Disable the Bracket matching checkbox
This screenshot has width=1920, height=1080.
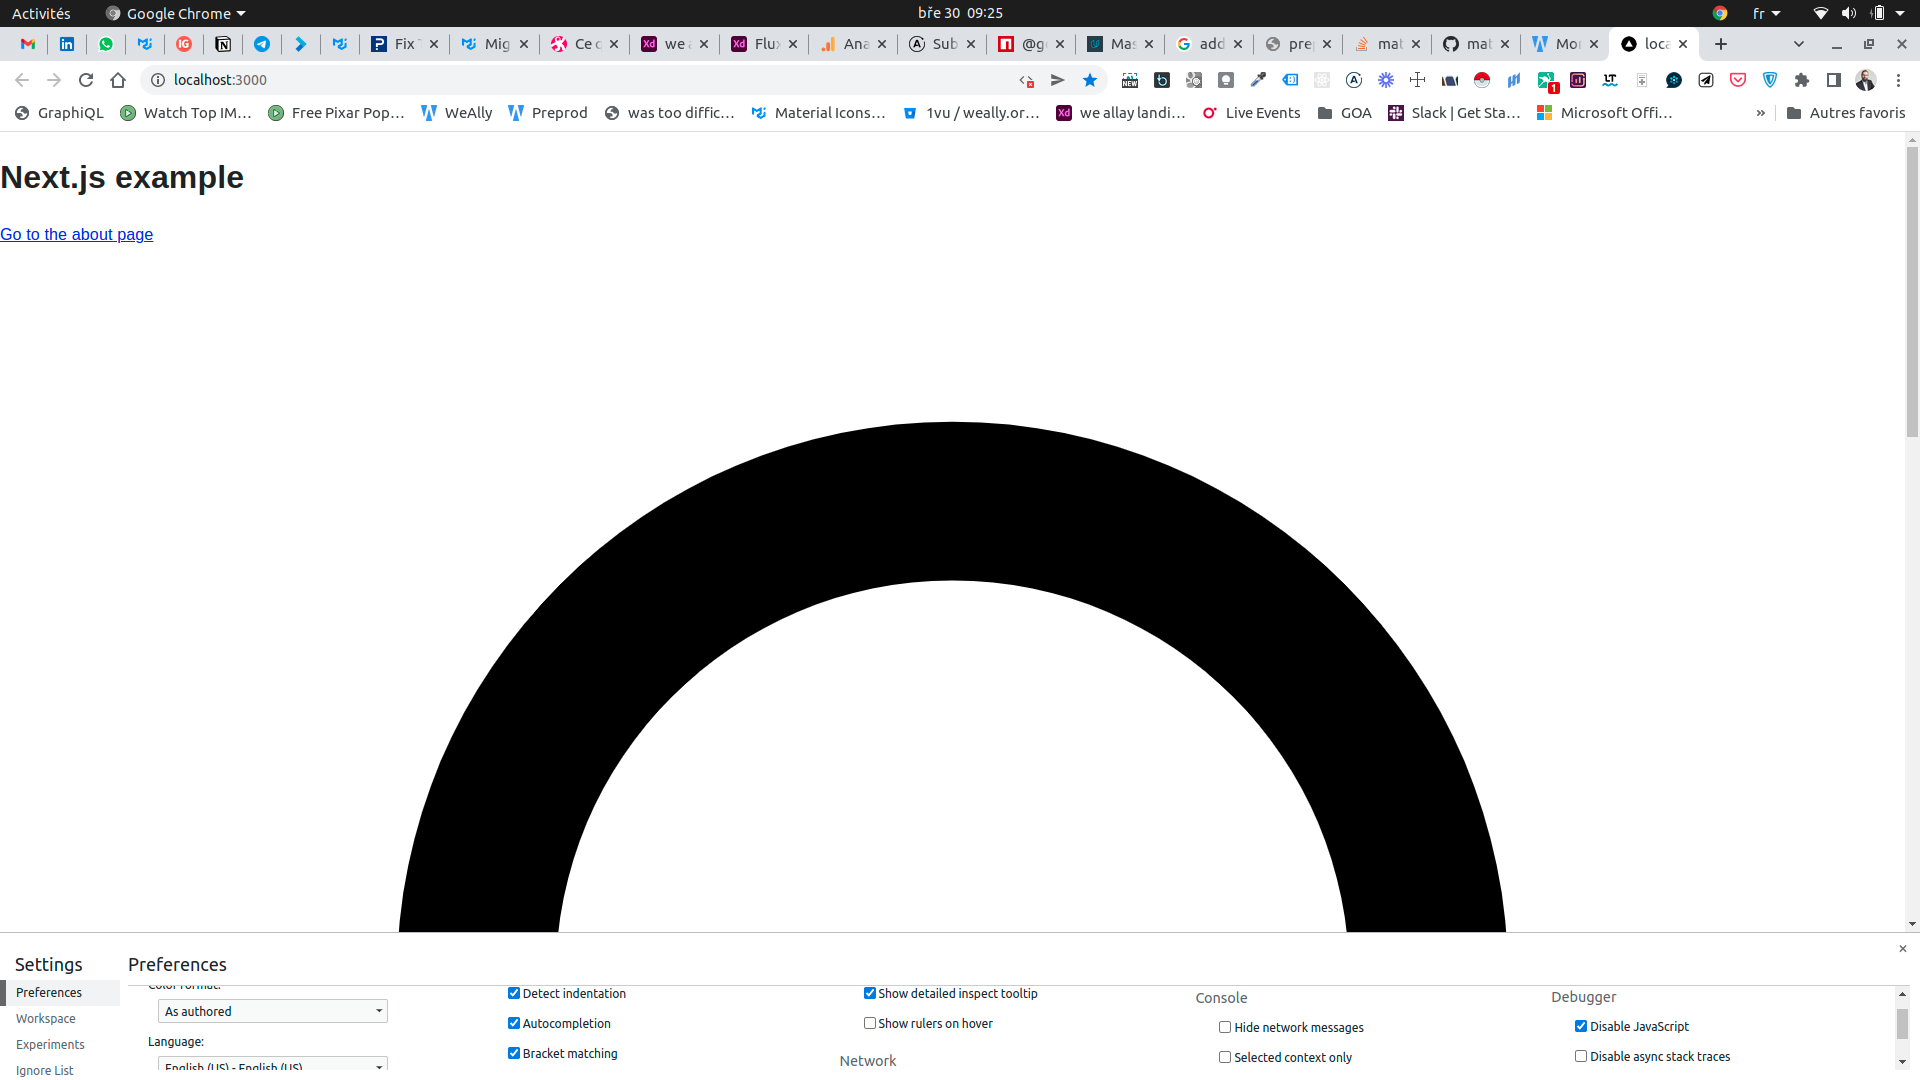[x=513, y=1053]
